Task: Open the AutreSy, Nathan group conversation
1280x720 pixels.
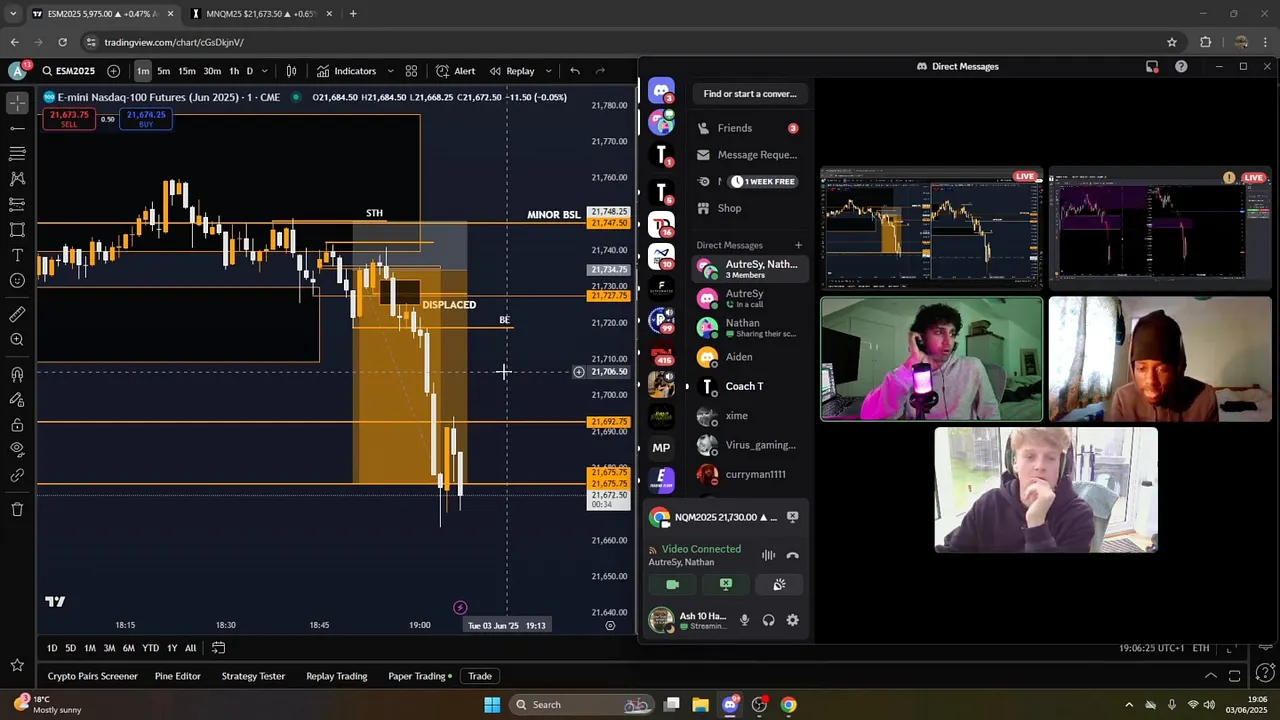Action: [750, 269]
